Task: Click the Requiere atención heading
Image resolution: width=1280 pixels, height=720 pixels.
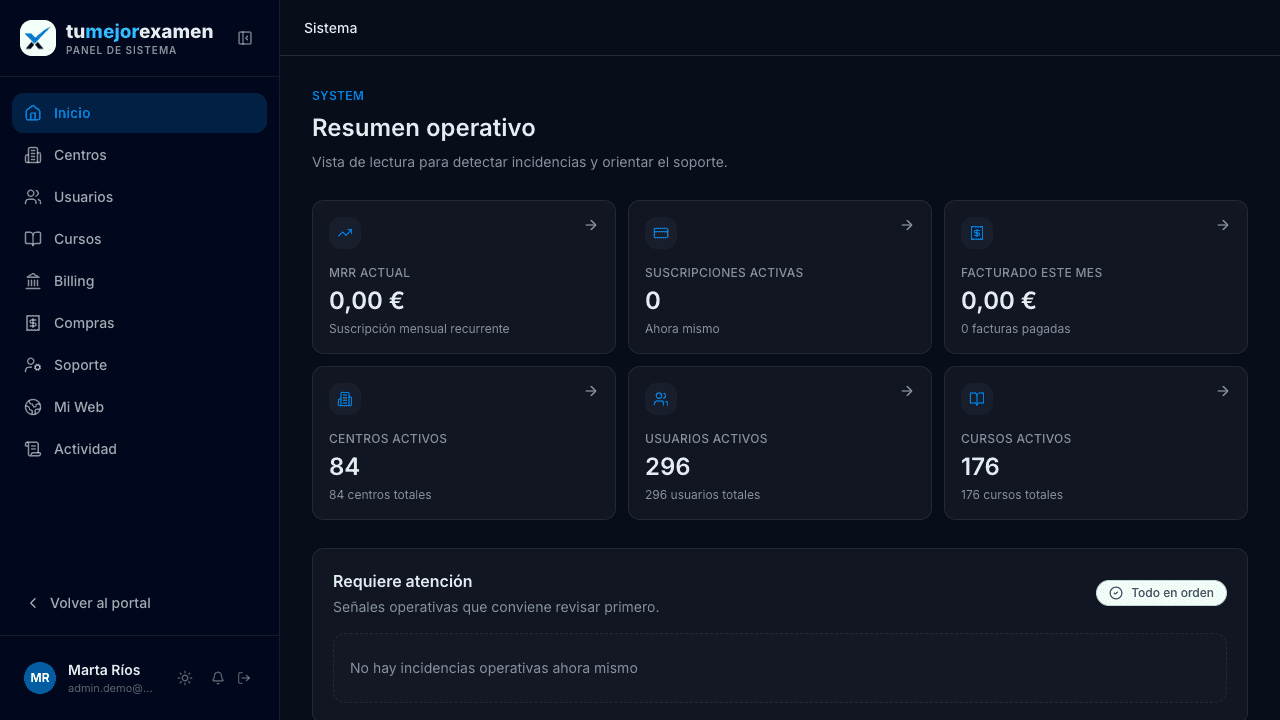Action: (402, 581)
